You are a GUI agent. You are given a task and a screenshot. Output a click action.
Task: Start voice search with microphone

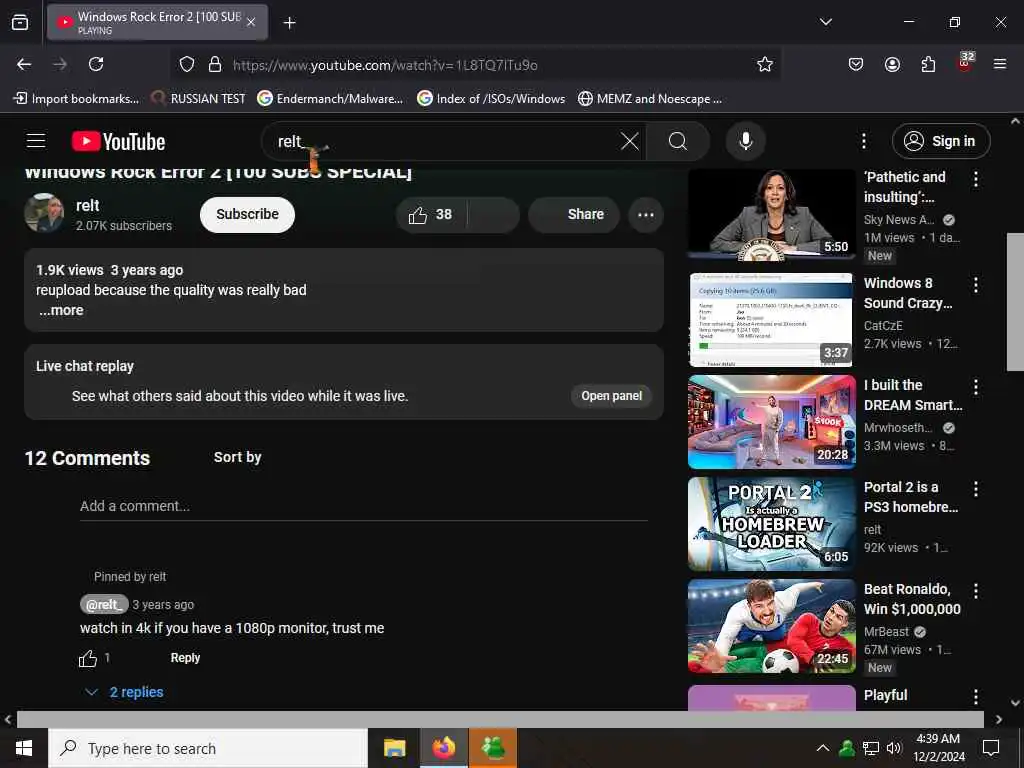745,141
